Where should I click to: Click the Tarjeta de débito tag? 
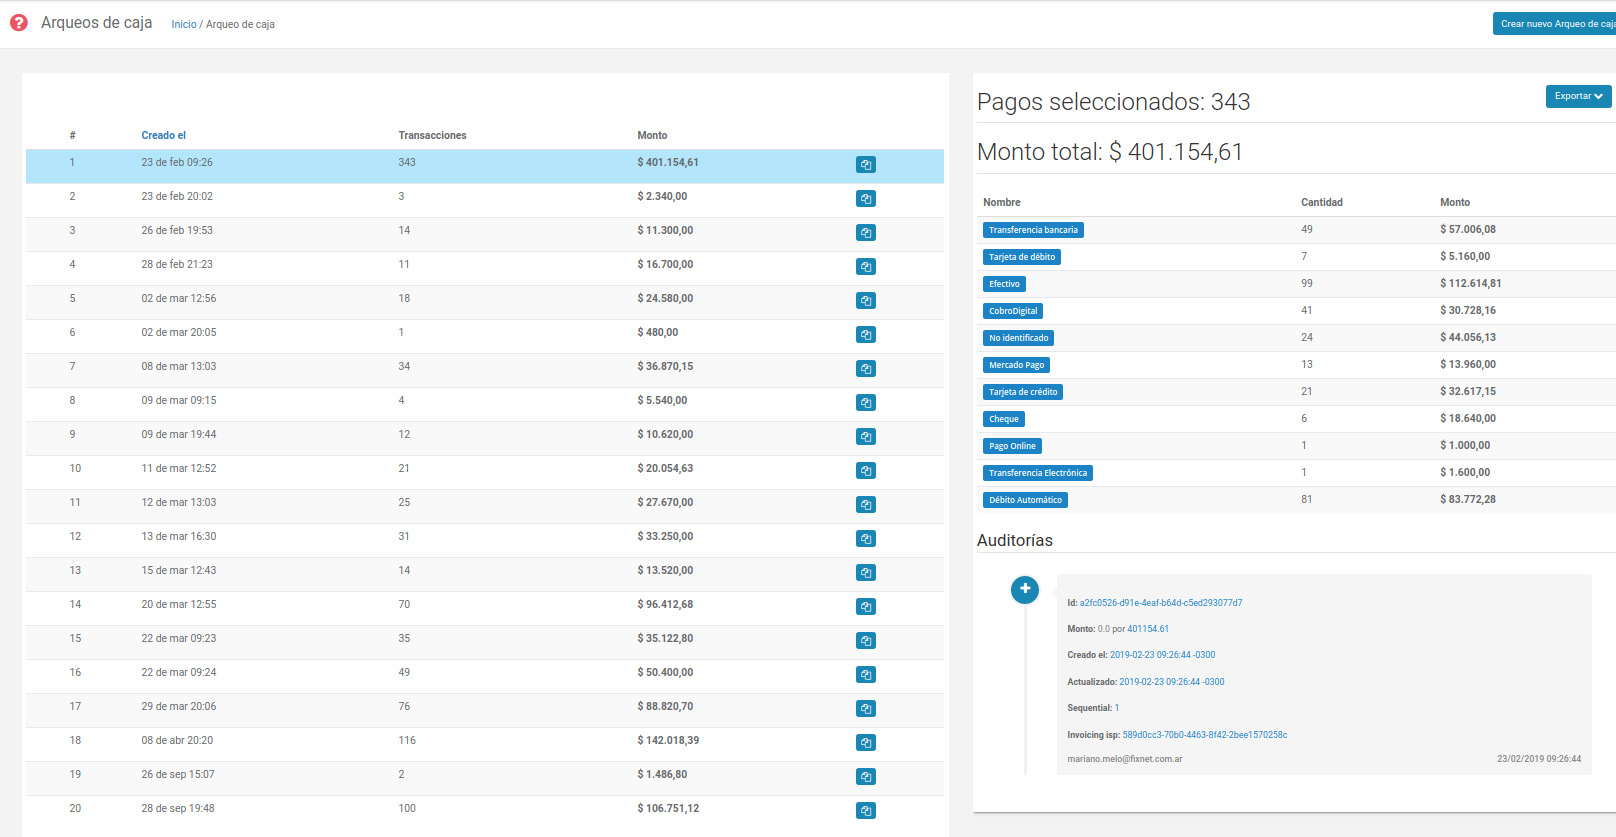[1022, 257]
